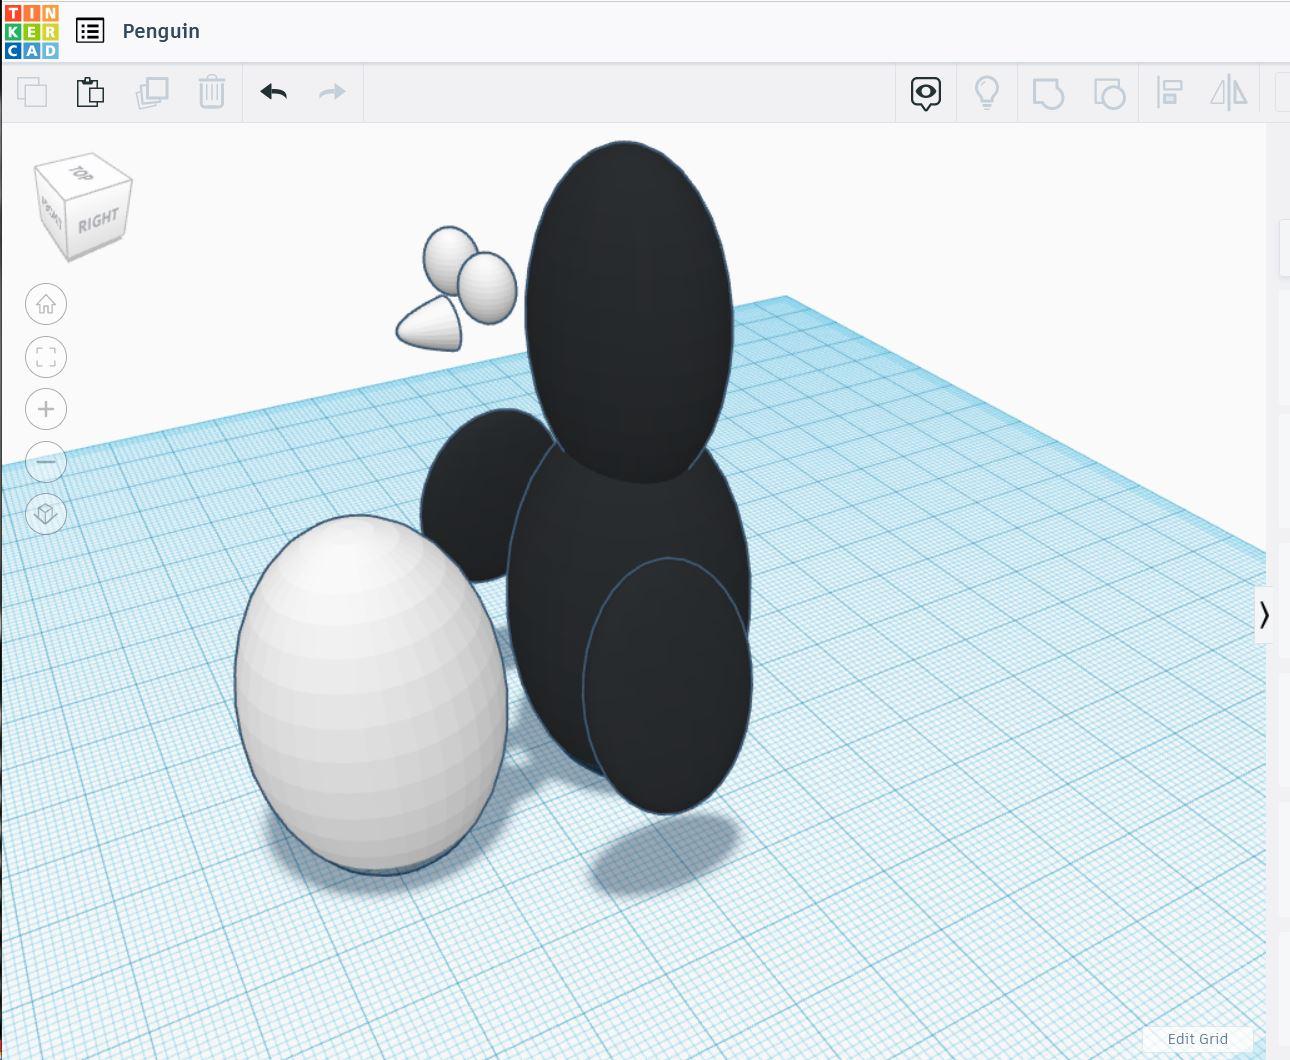Switch to orthographic view cube icon
The image size is (1290, 1060).
pyautogui.click(x=46, y=514)
